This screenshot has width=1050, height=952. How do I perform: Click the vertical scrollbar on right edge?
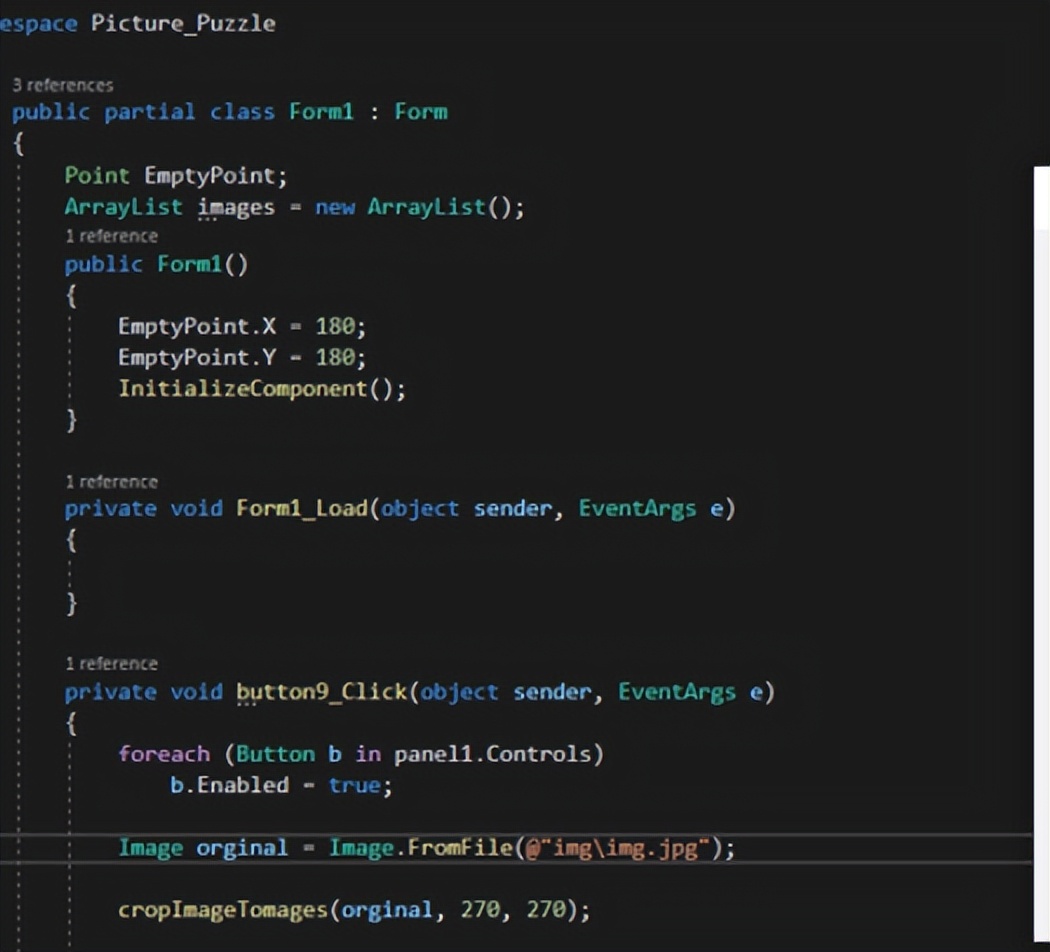[1041, 500]
